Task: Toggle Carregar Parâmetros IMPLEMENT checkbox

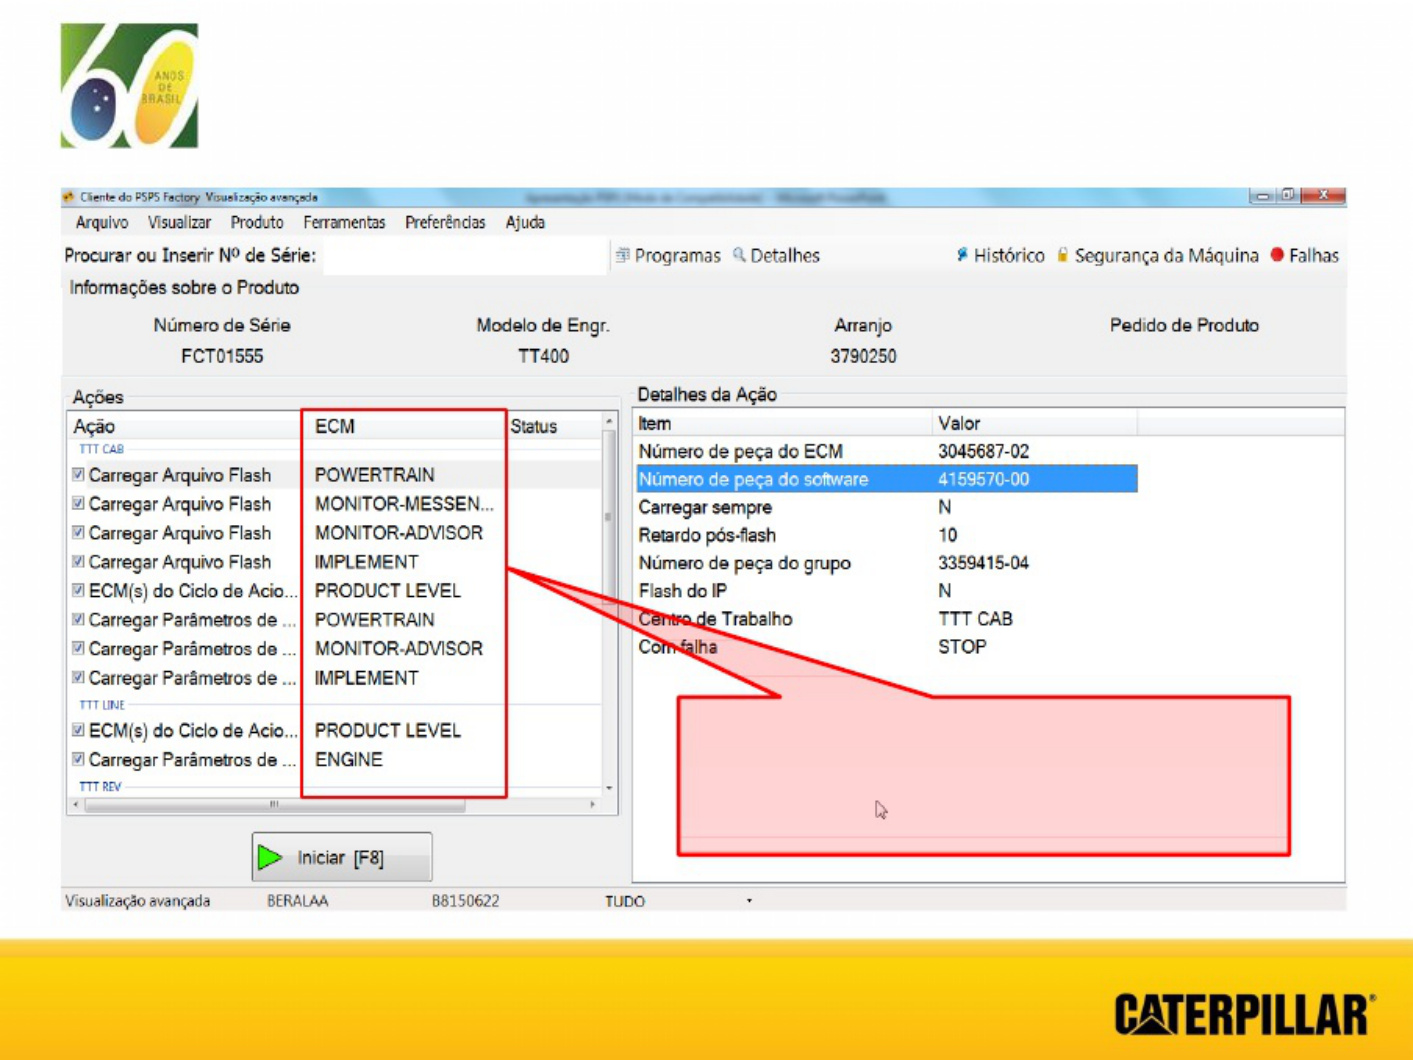Action: tap(79, 677)
